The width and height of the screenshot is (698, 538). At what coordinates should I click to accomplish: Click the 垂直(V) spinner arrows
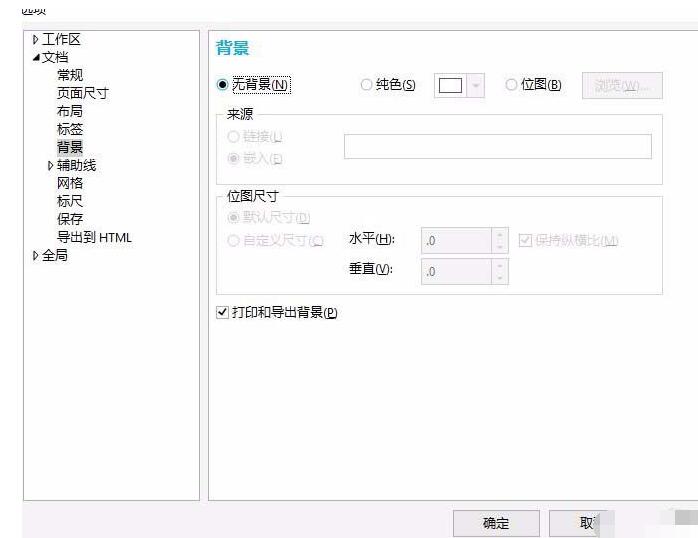click(x=500, y=271)
